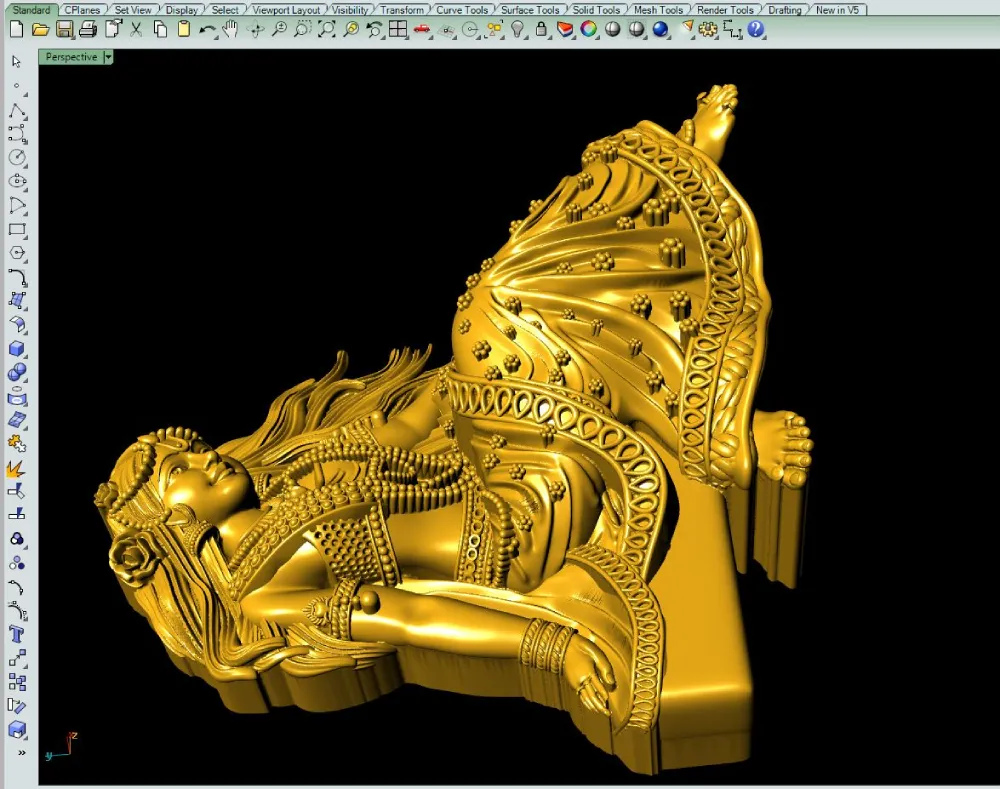The image size is (1000, 789).
Task: Choose the Text Object T icon
Action: (17, 635)
